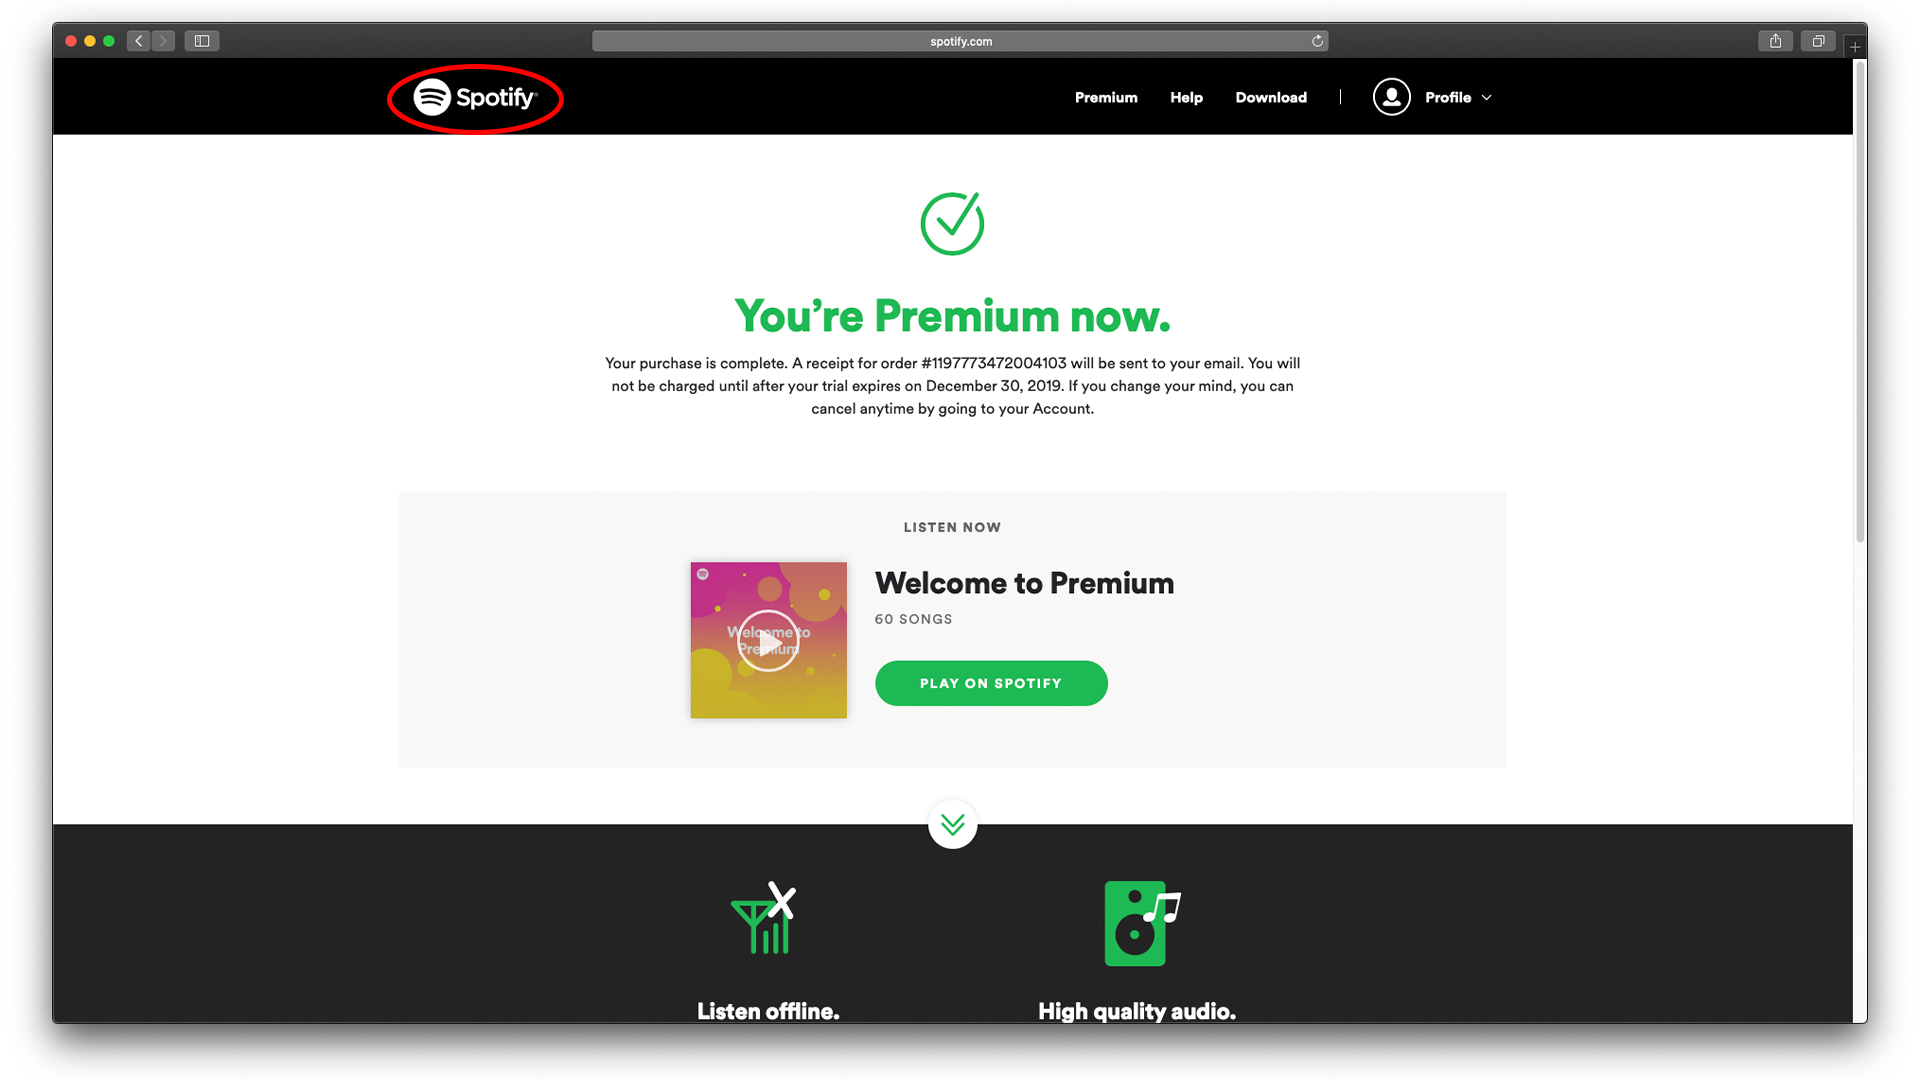1920x1080 pixels.
Task: Open the Help nav item
Action: click(x=1186, y=97)
